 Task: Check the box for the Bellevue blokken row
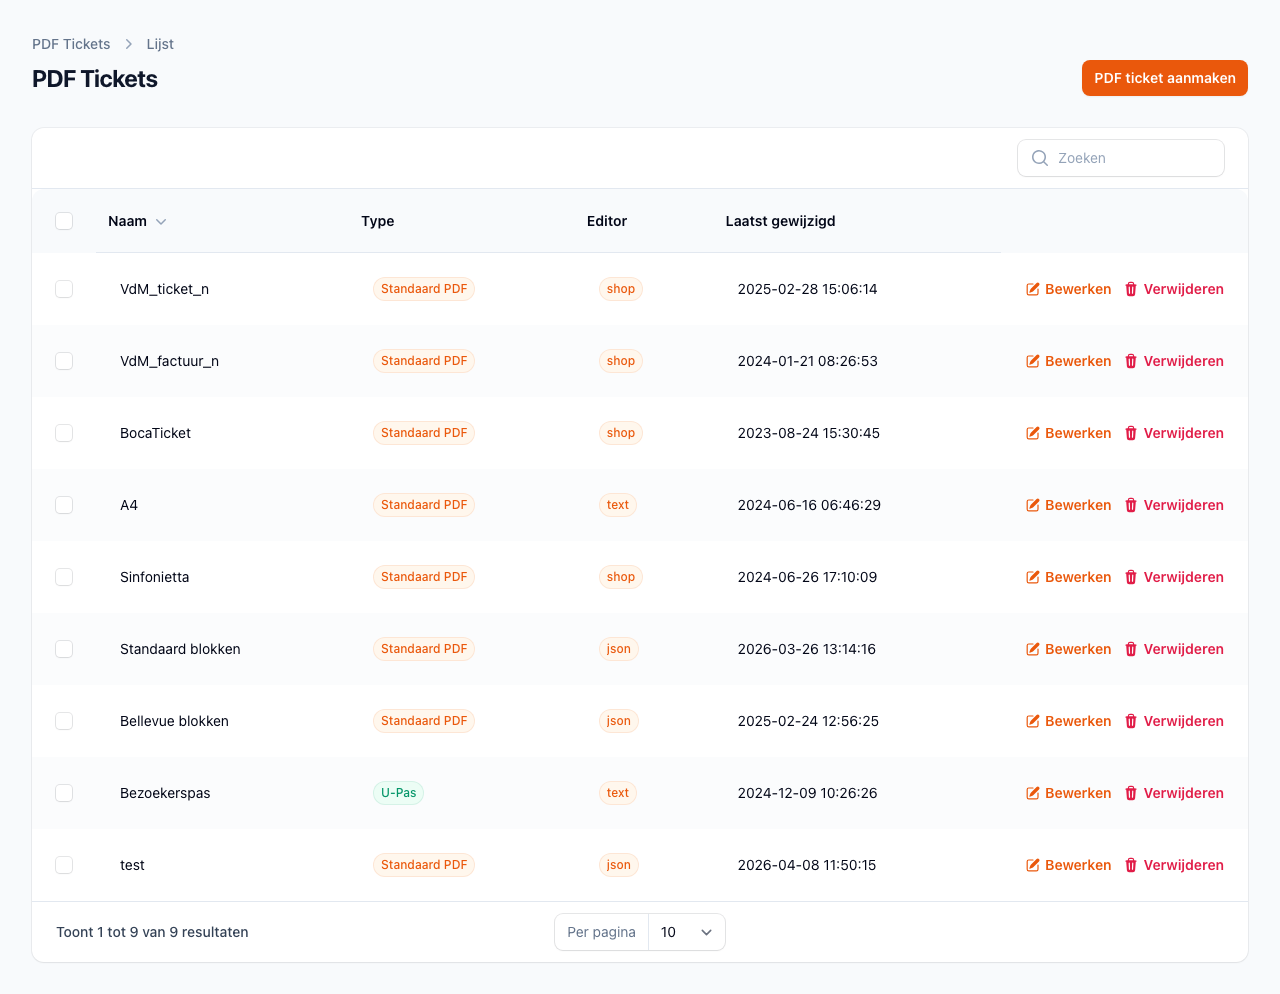[64, 721]
